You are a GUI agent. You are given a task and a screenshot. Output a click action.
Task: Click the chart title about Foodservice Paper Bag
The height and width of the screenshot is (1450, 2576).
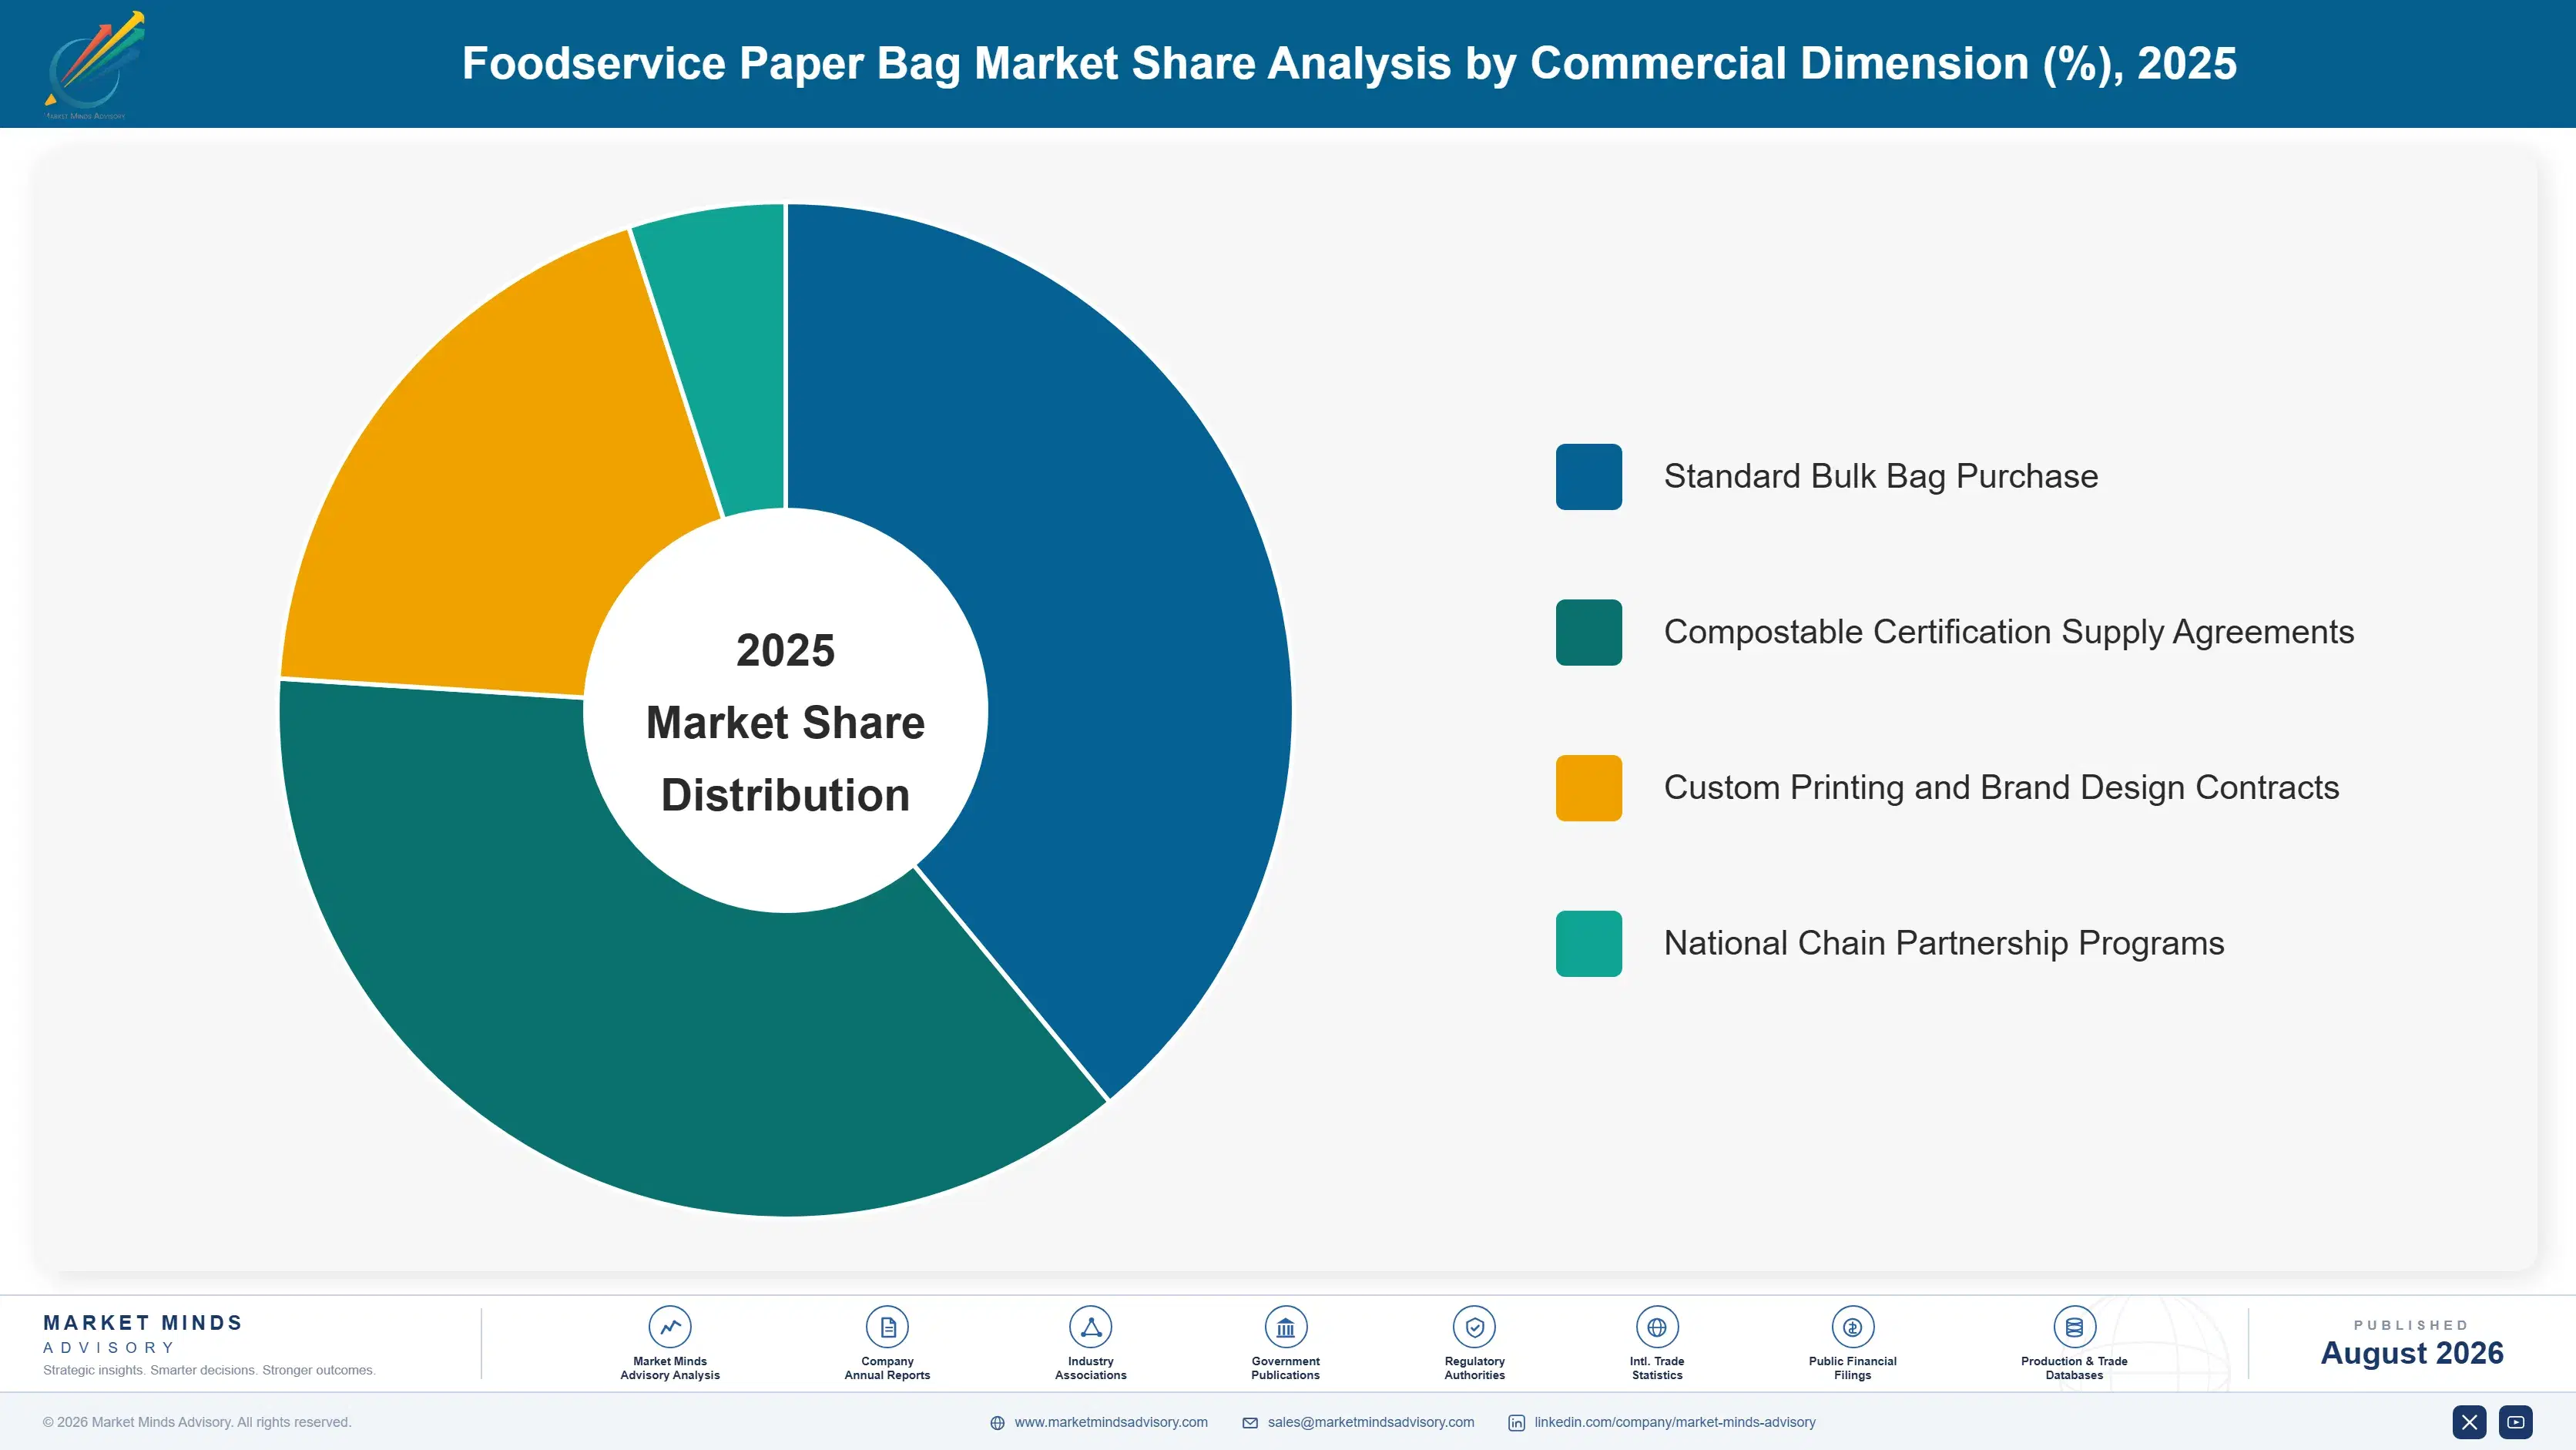click(1349, 63)
